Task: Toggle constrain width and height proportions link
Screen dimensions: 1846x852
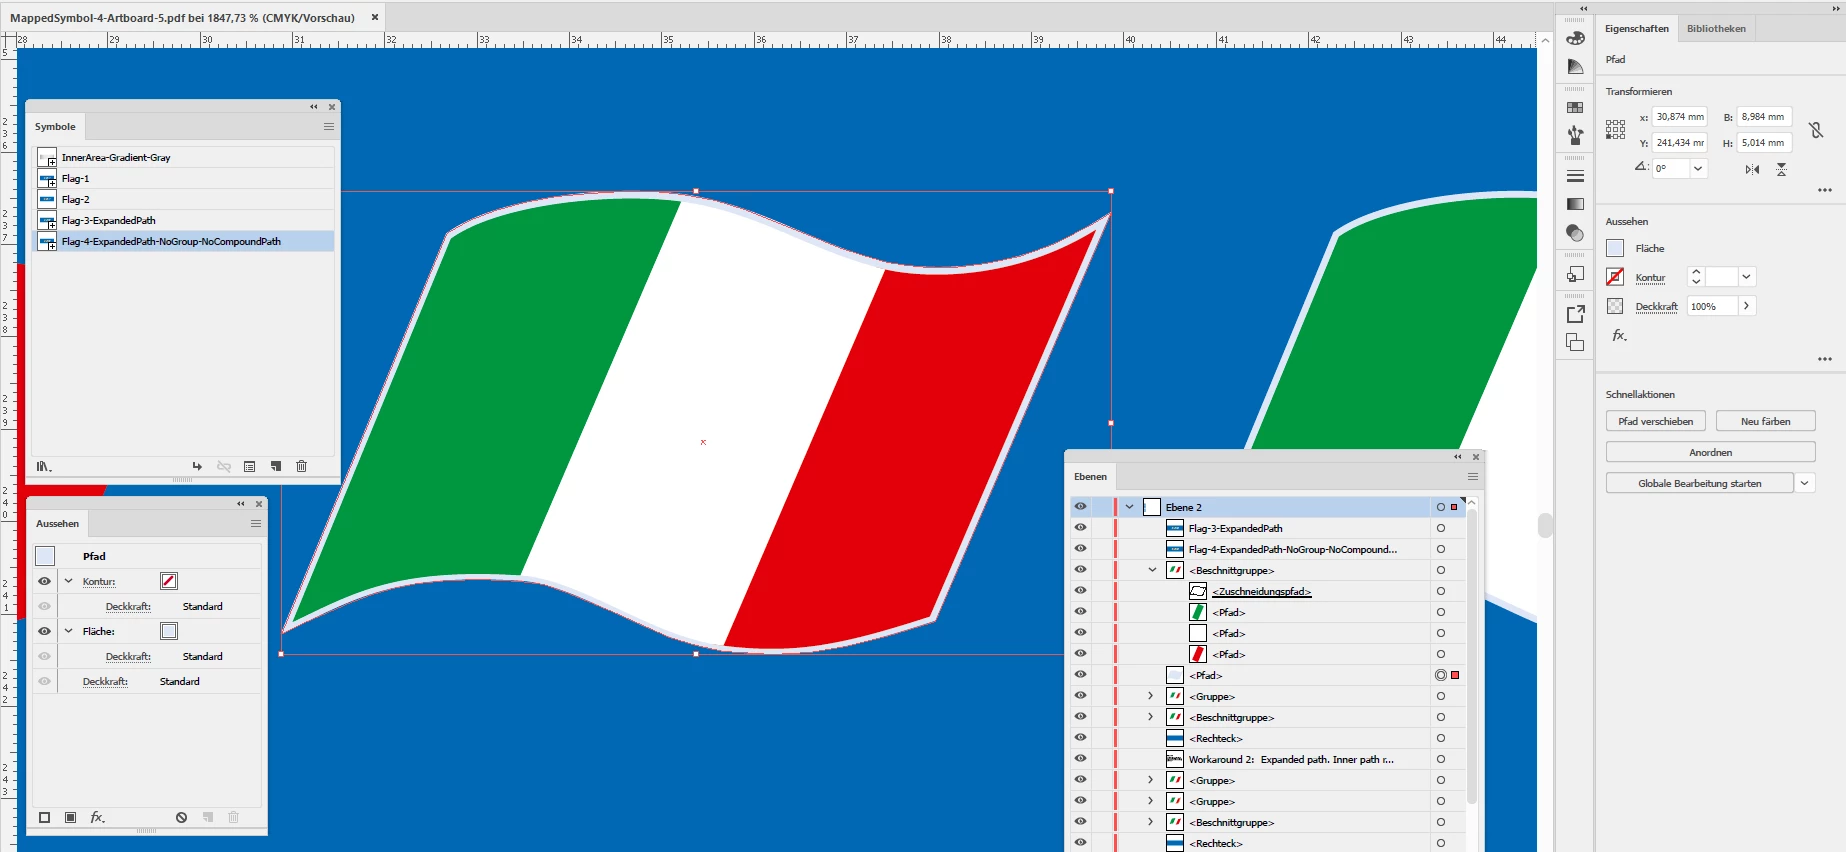Action: pos(1816,130)
